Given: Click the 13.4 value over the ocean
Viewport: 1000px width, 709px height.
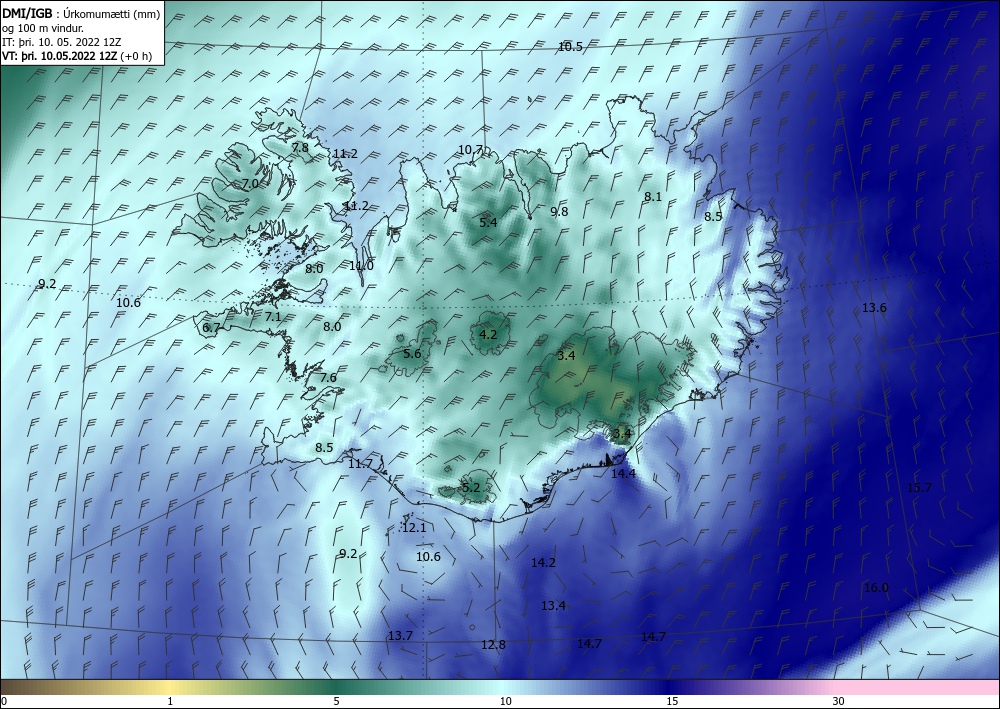Looking at the screenshot, I should [x=553, y=605].
